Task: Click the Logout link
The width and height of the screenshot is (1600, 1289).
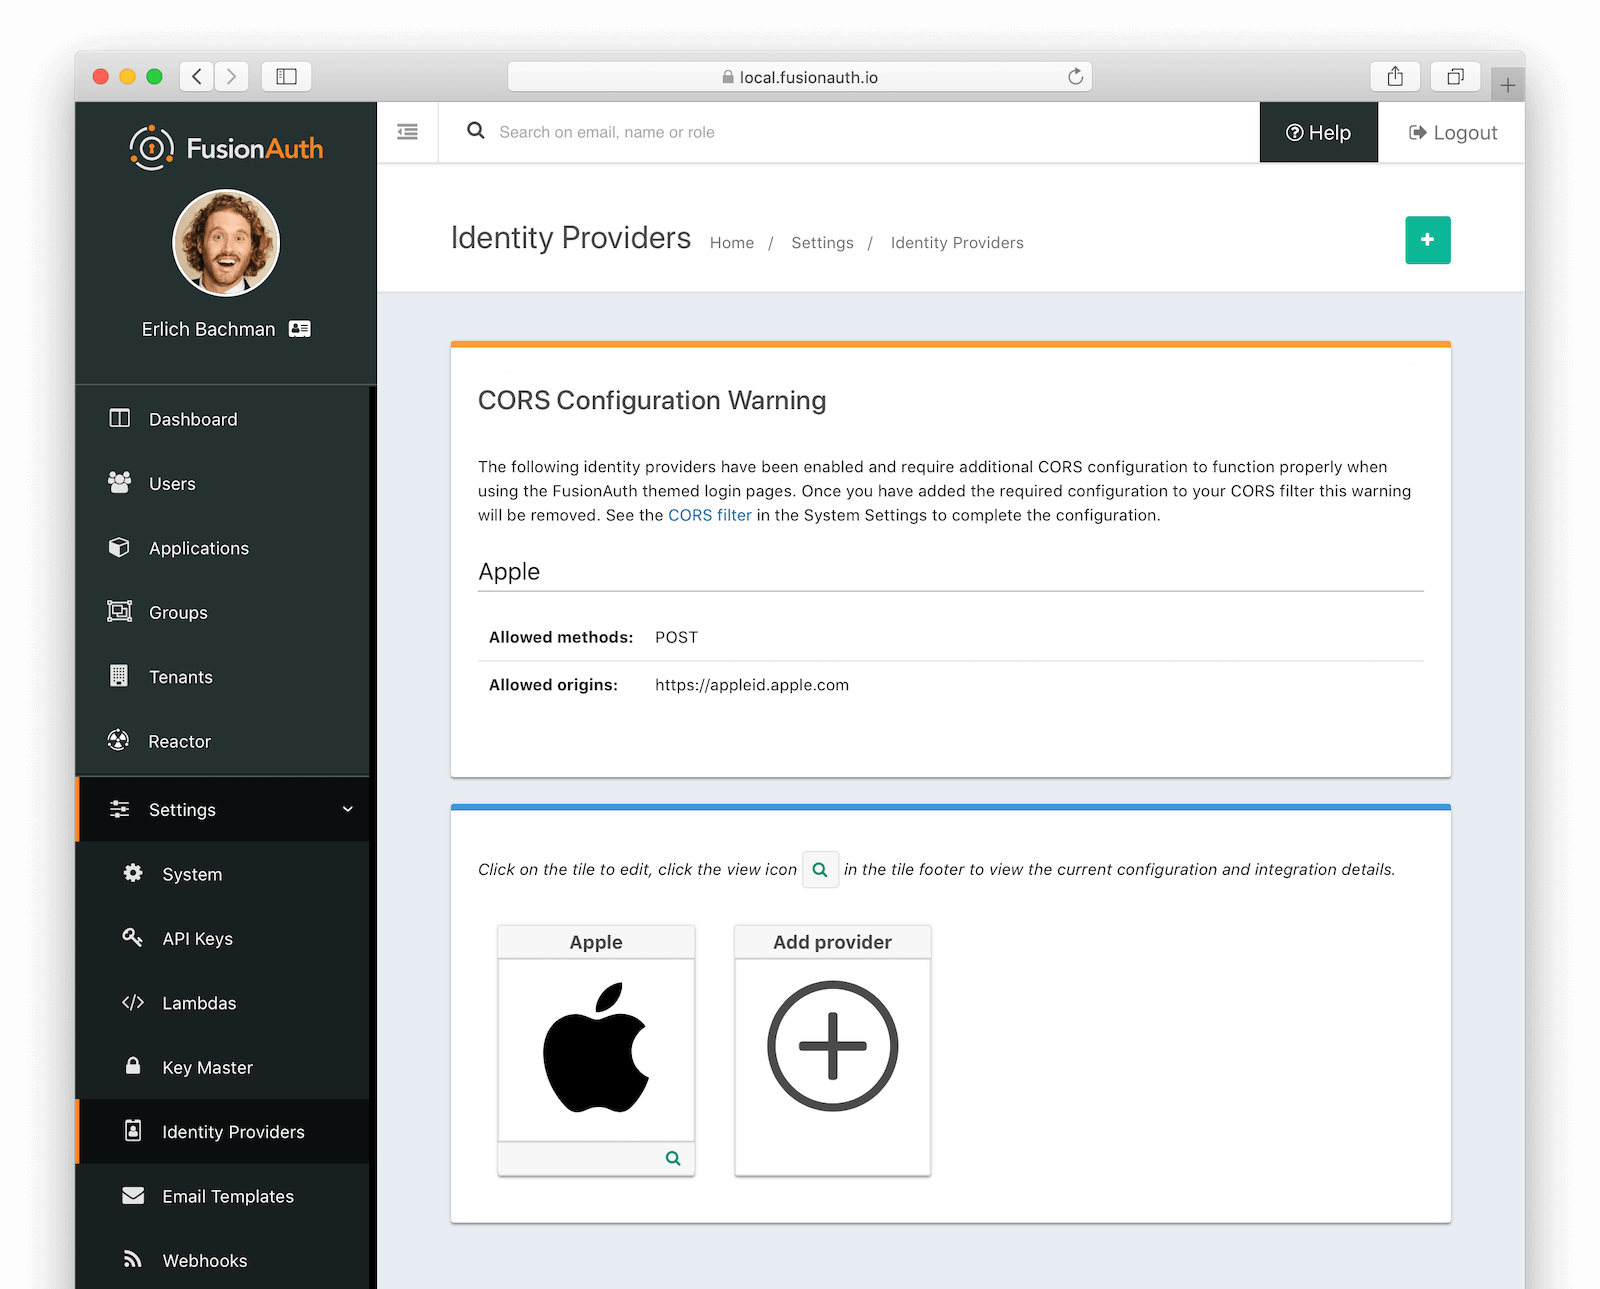Action: pos(1453,132)
